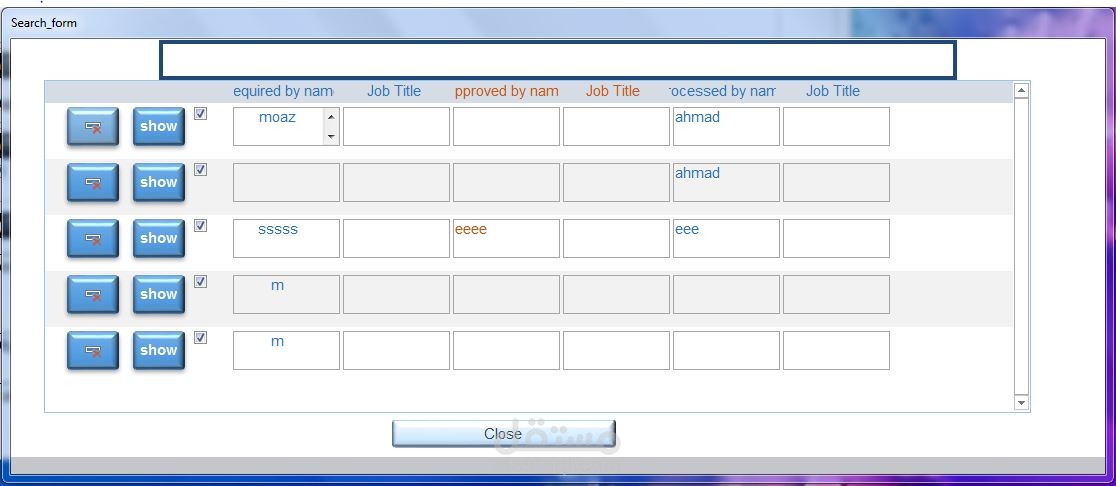This screenshot has width=1116, height=486.
Task: Click the 'eee' processed by name field
Action: [x=726, y=238]
